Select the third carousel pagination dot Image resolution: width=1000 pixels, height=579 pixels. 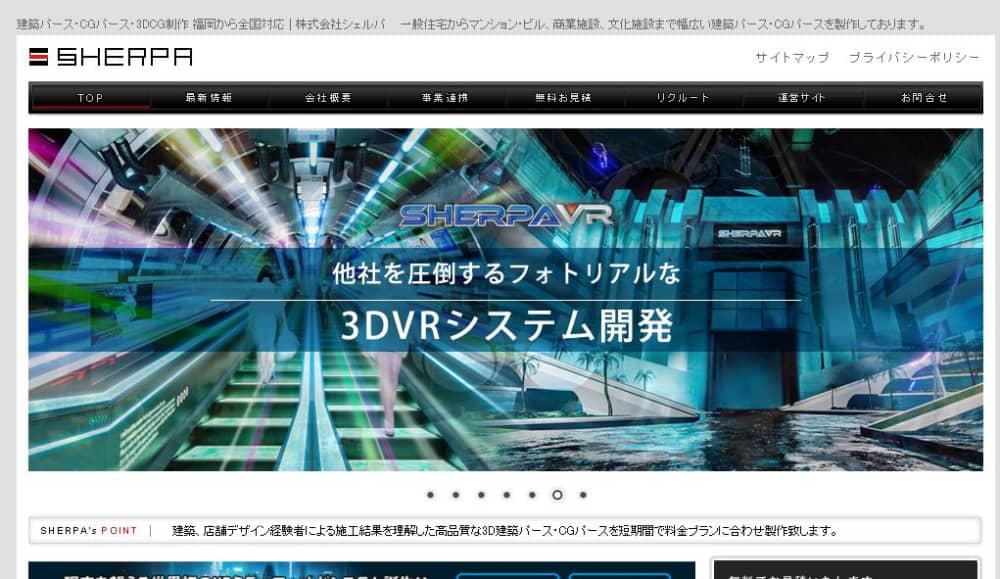pos(481,495)
